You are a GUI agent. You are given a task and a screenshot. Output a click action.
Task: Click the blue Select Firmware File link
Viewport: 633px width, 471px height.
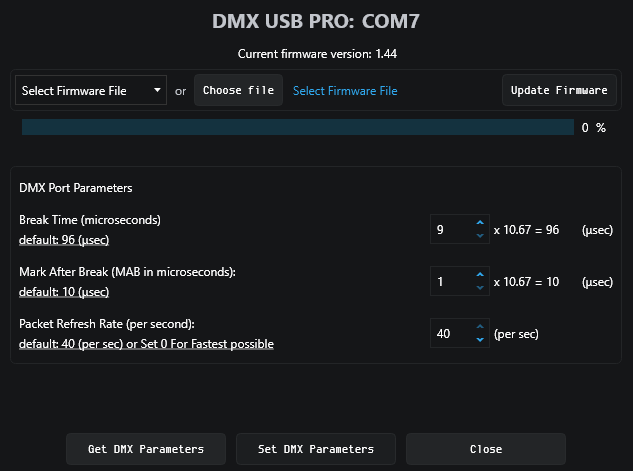coord(345,91)
